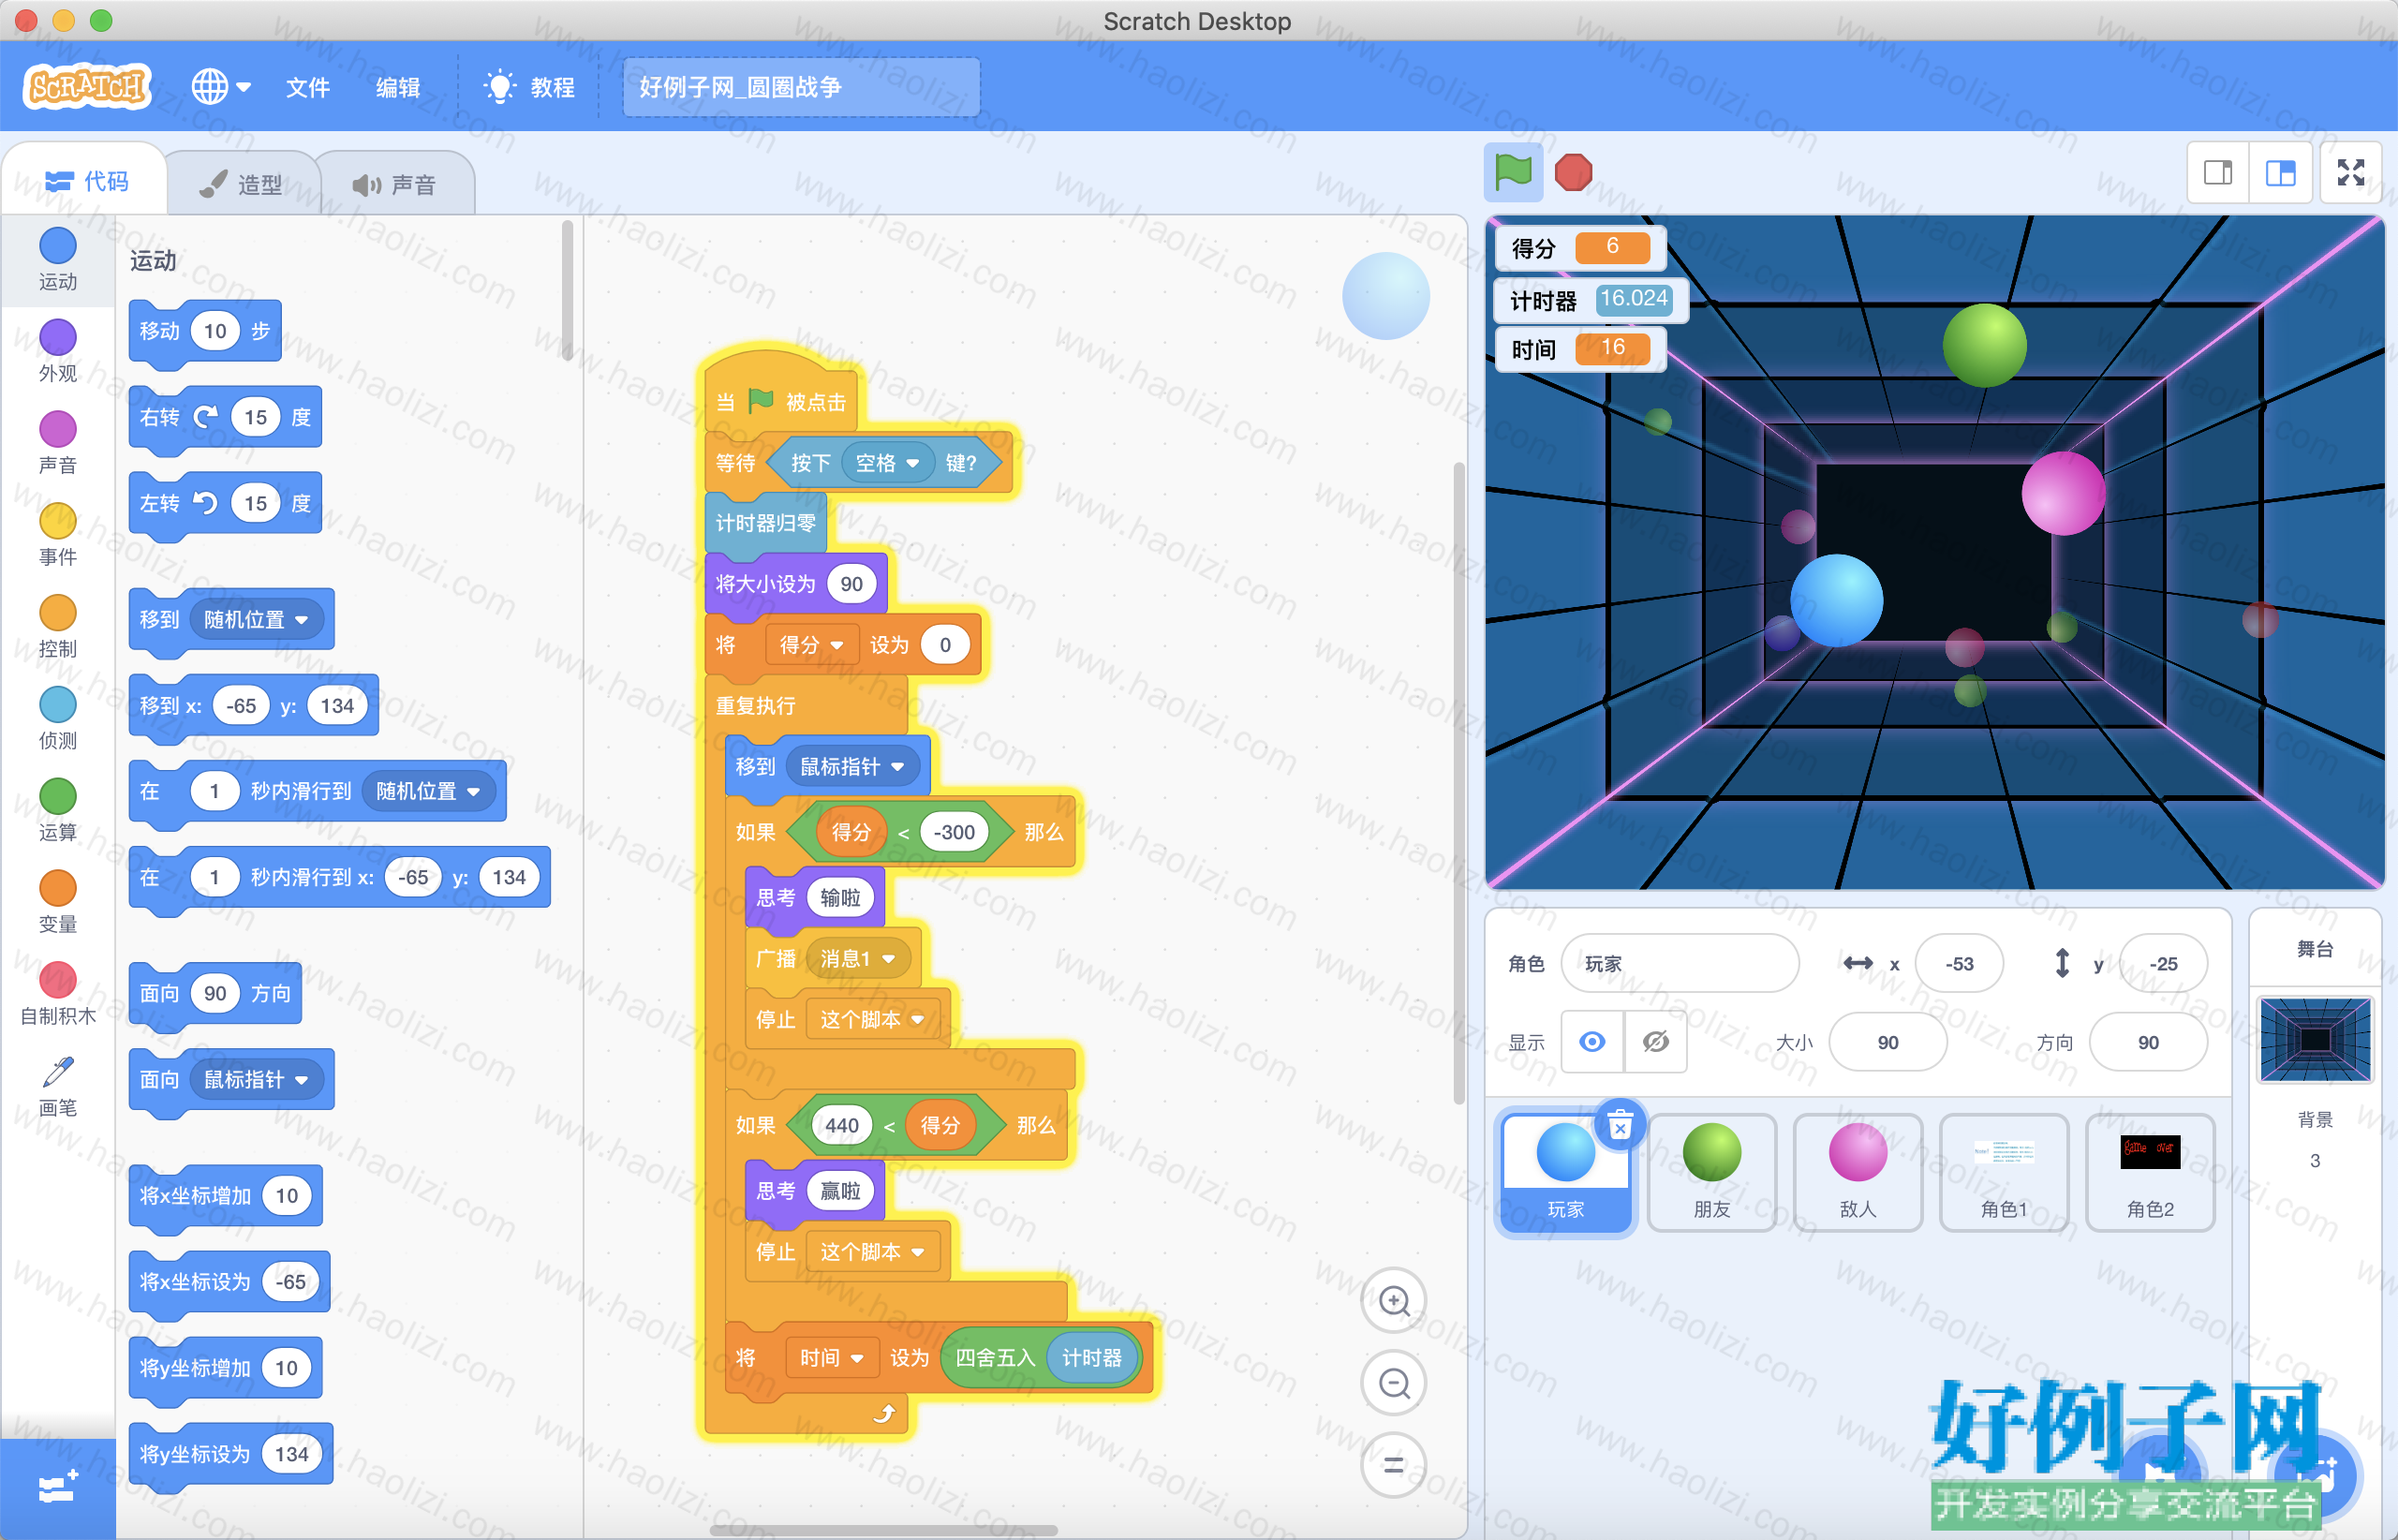2398x1540 pixels.
Task: Open 这个脚本 dropdown under 思考 输啦
Action: [872, 1019]
